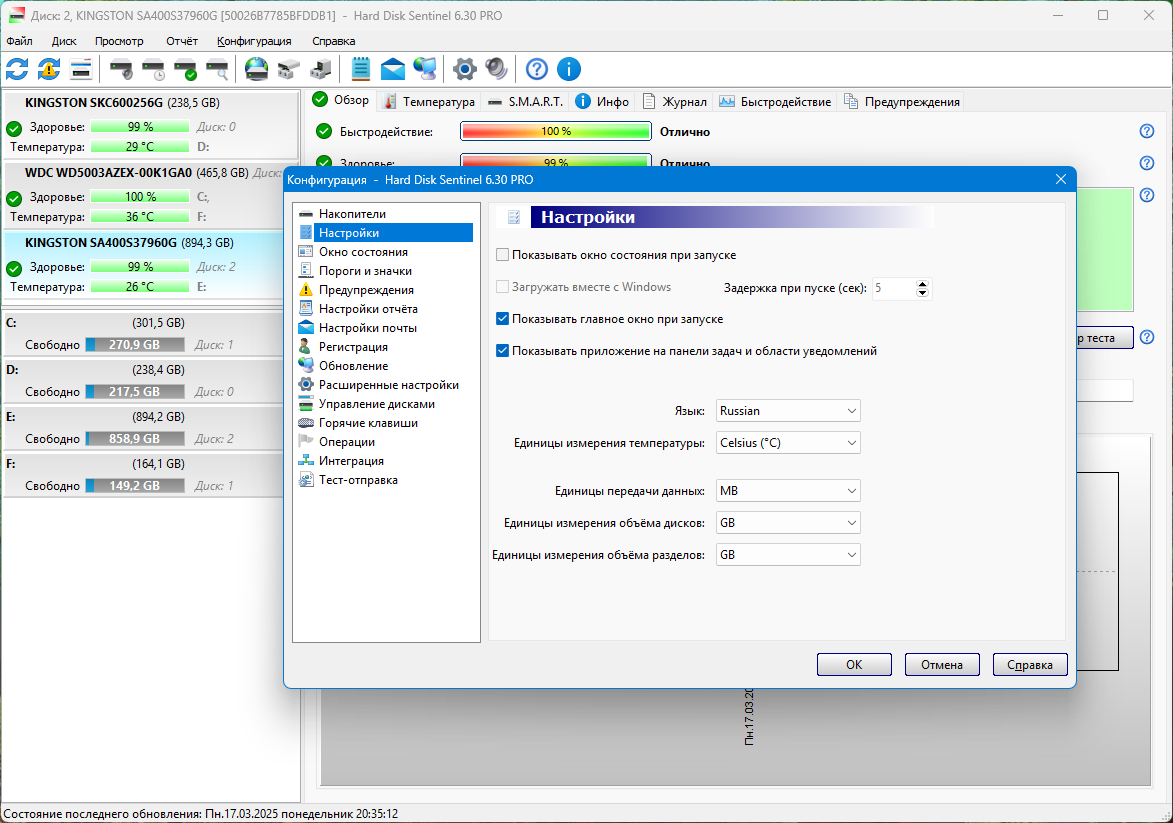Image resolution: width=1173 pixels, height=823 pixels.
Task: Open the Единицы передачи данных MB dropdown
Action: 788,491
